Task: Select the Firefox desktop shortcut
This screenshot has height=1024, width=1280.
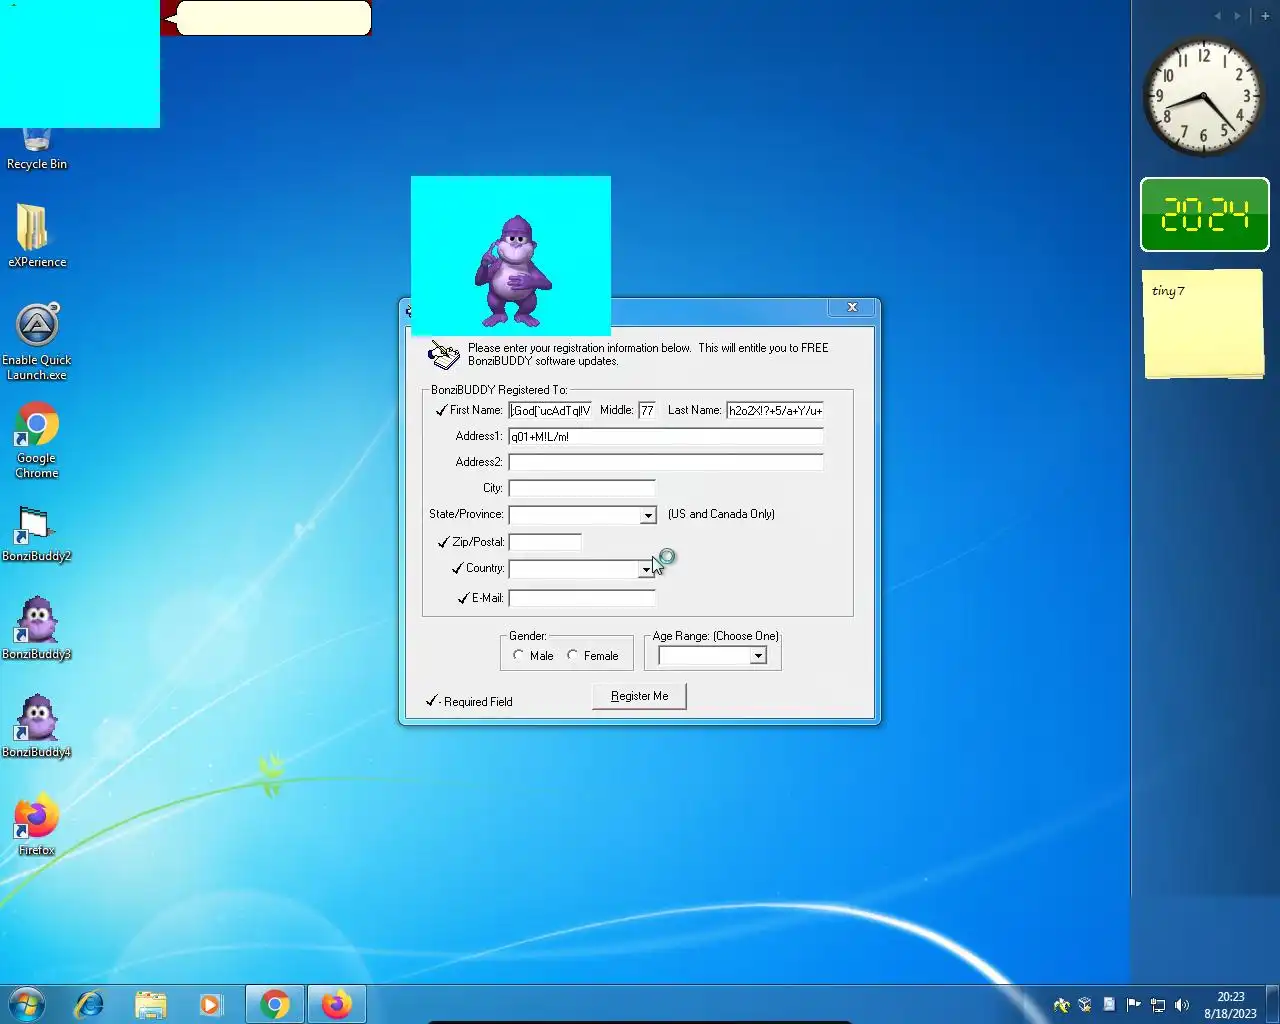Action: click(37, 826)
